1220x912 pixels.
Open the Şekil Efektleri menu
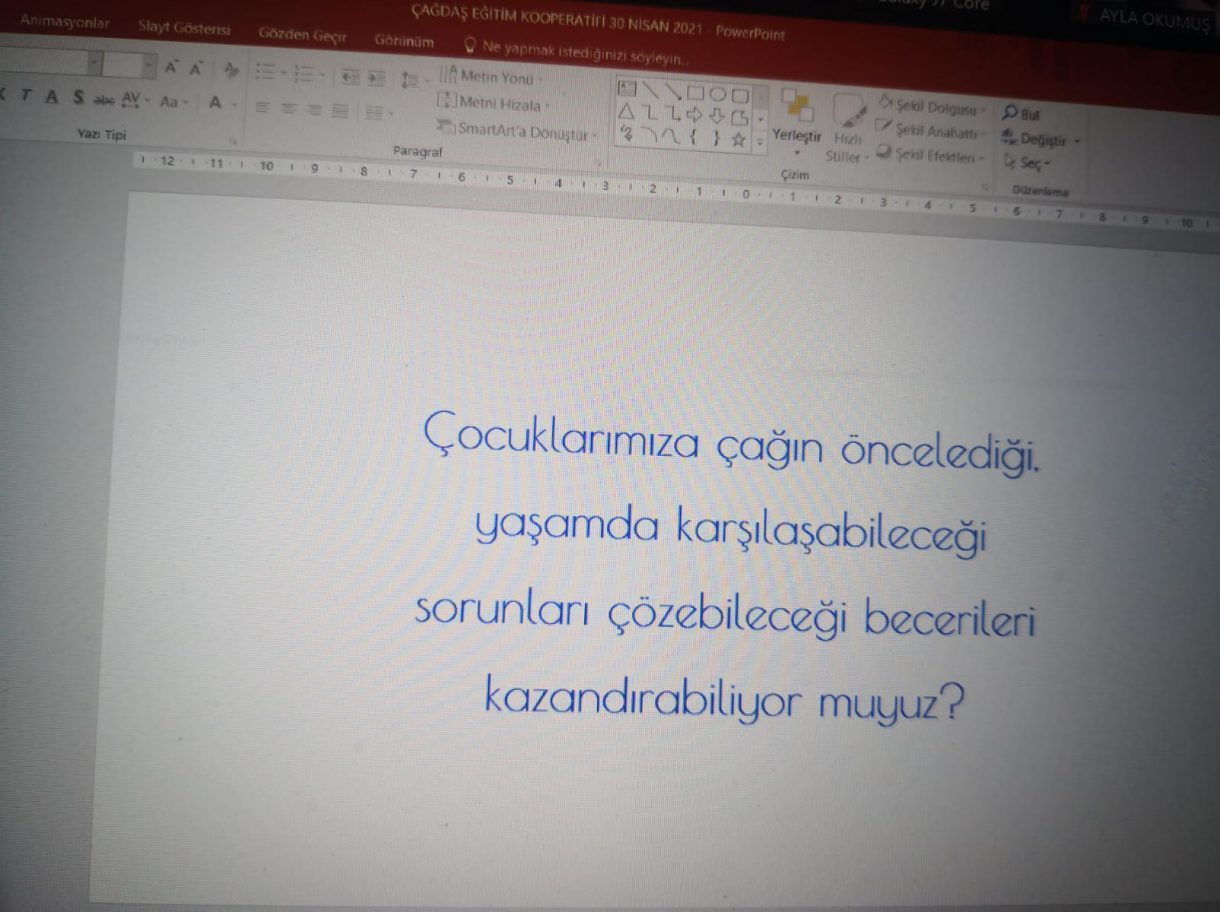point(930,155)
